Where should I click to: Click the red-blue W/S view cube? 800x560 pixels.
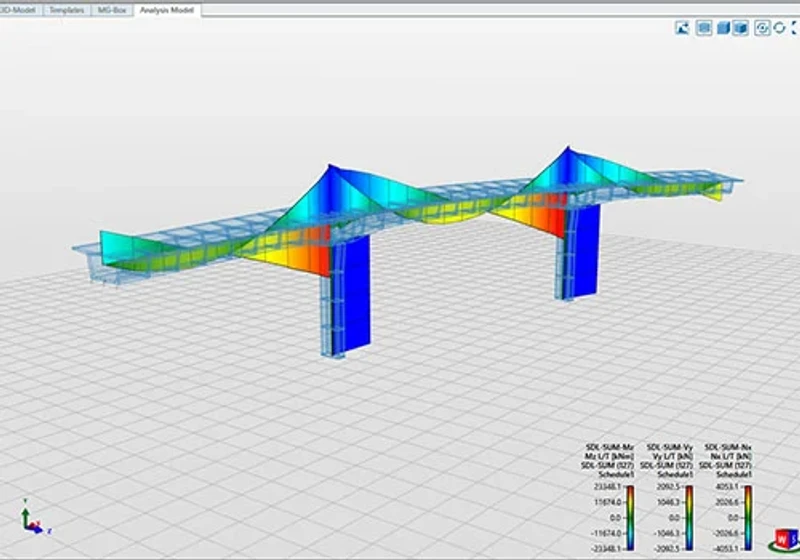click(785, 540)
